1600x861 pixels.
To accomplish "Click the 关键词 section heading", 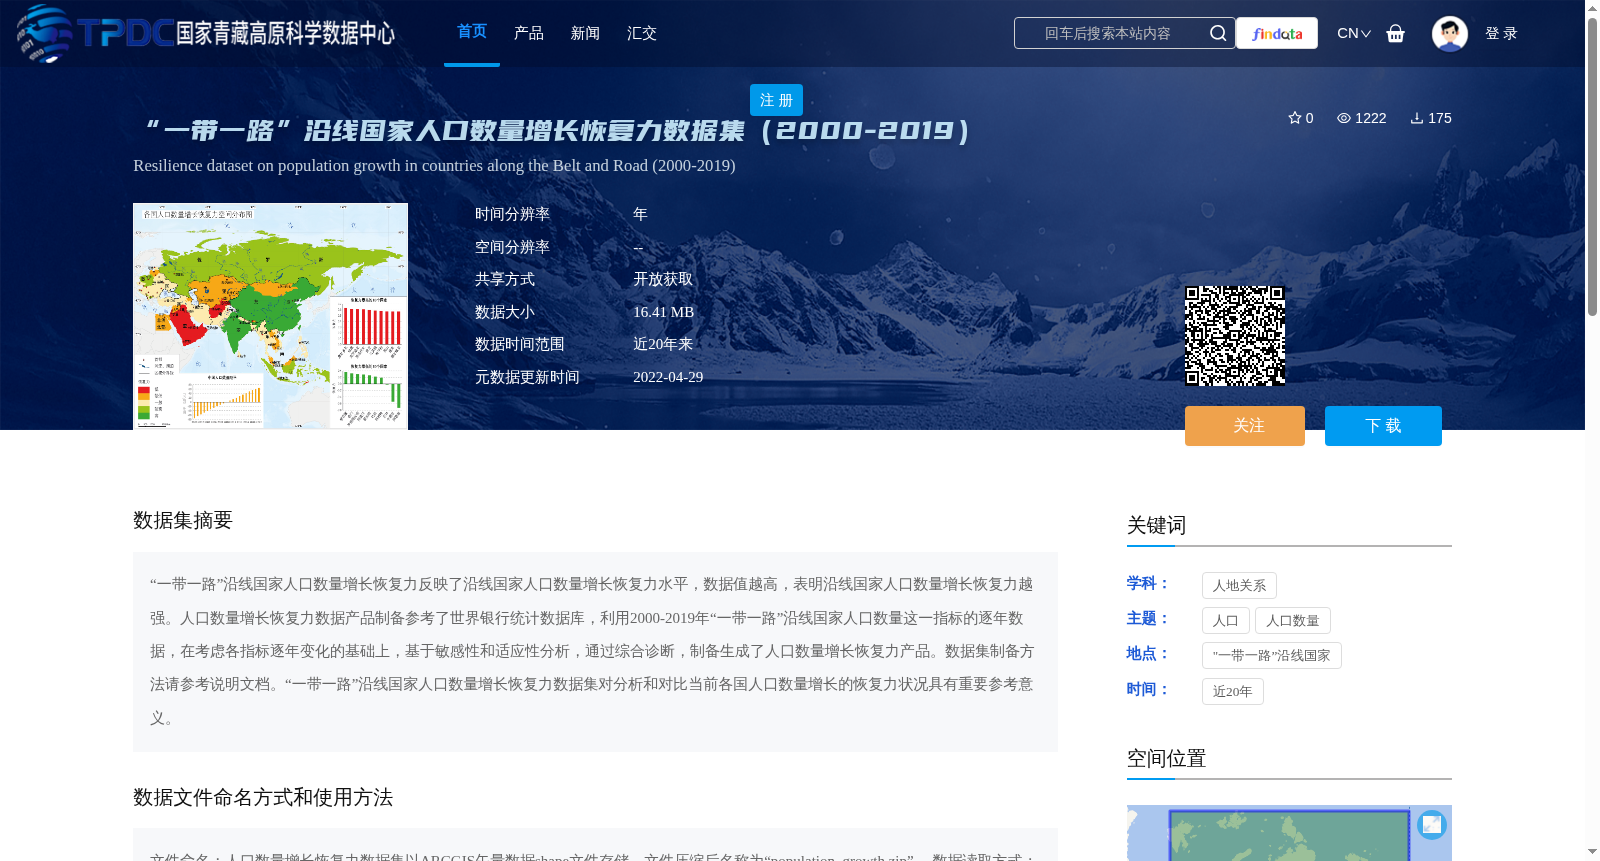I will click(1156, 525).
